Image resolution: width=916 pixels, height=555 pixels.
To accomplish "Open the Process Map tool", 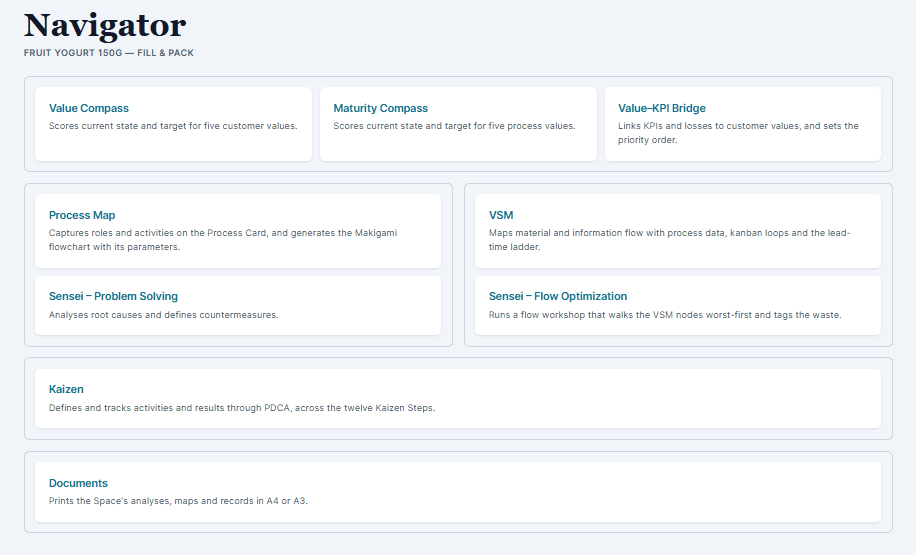I will [x=238, y=231].
